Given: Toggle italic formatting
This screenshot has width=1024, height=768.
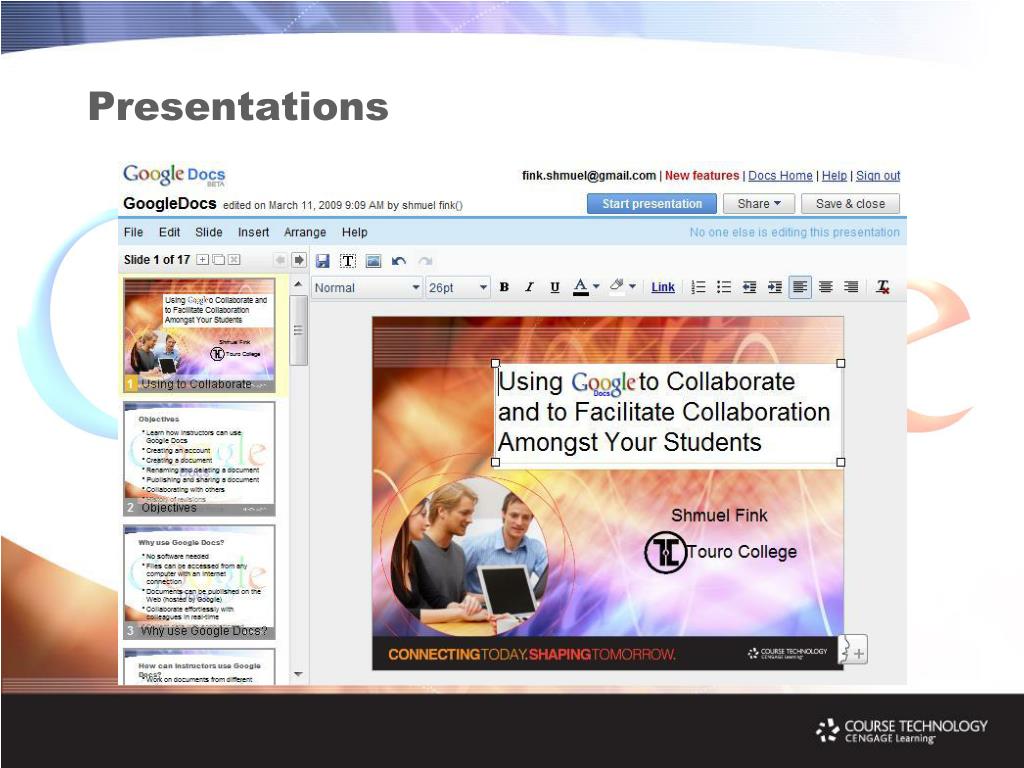Looking at the screenshot, I should coord(530,287).
